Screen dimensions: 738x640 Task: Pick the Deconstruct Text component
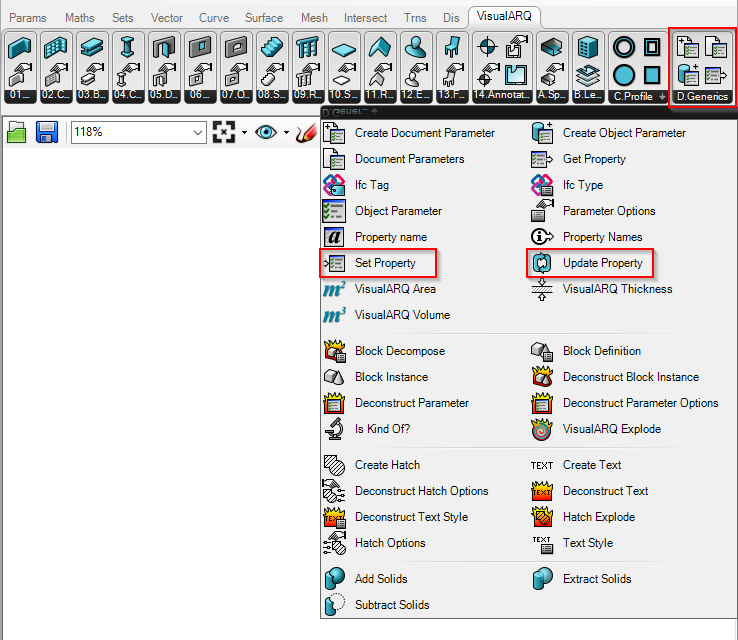[x=590, y=491]
